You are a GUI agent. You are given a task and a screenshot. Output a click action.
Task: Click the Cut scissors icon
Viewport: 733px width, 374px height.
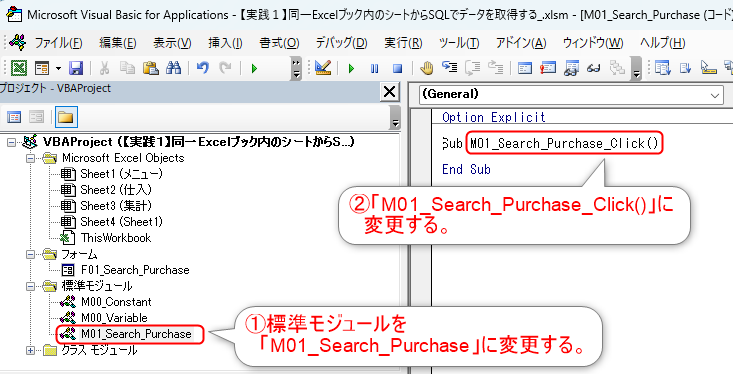pyautogui.click(x=104, y=69)
